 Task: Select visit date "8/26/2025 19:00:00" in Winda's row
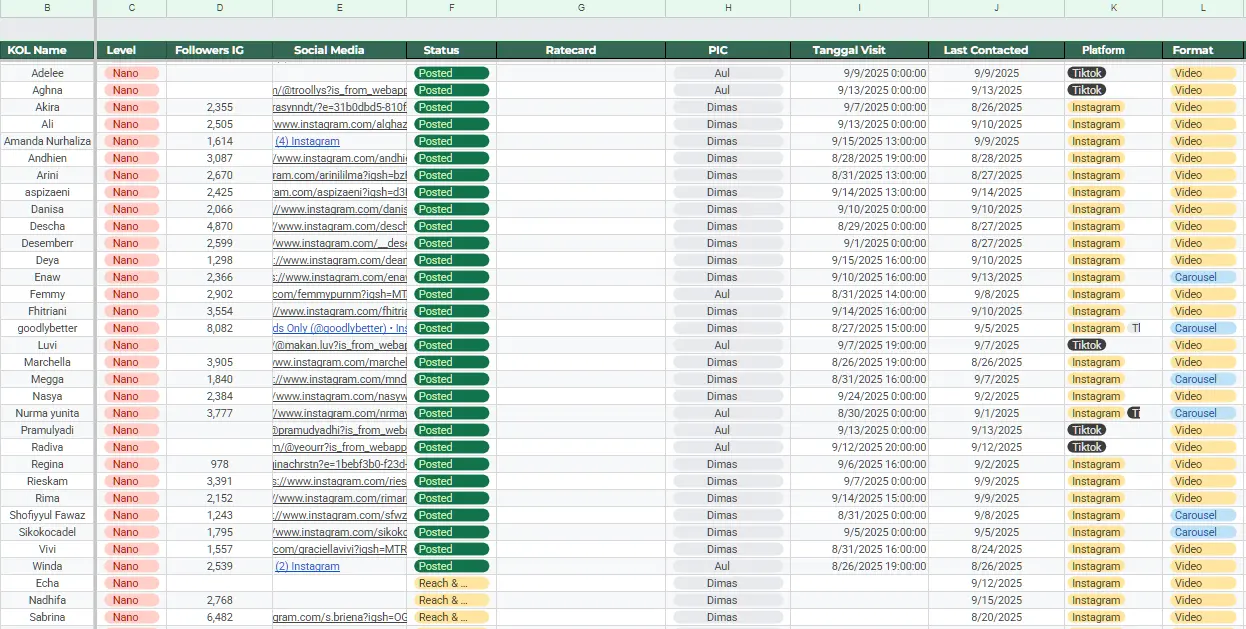pos(859,566)
